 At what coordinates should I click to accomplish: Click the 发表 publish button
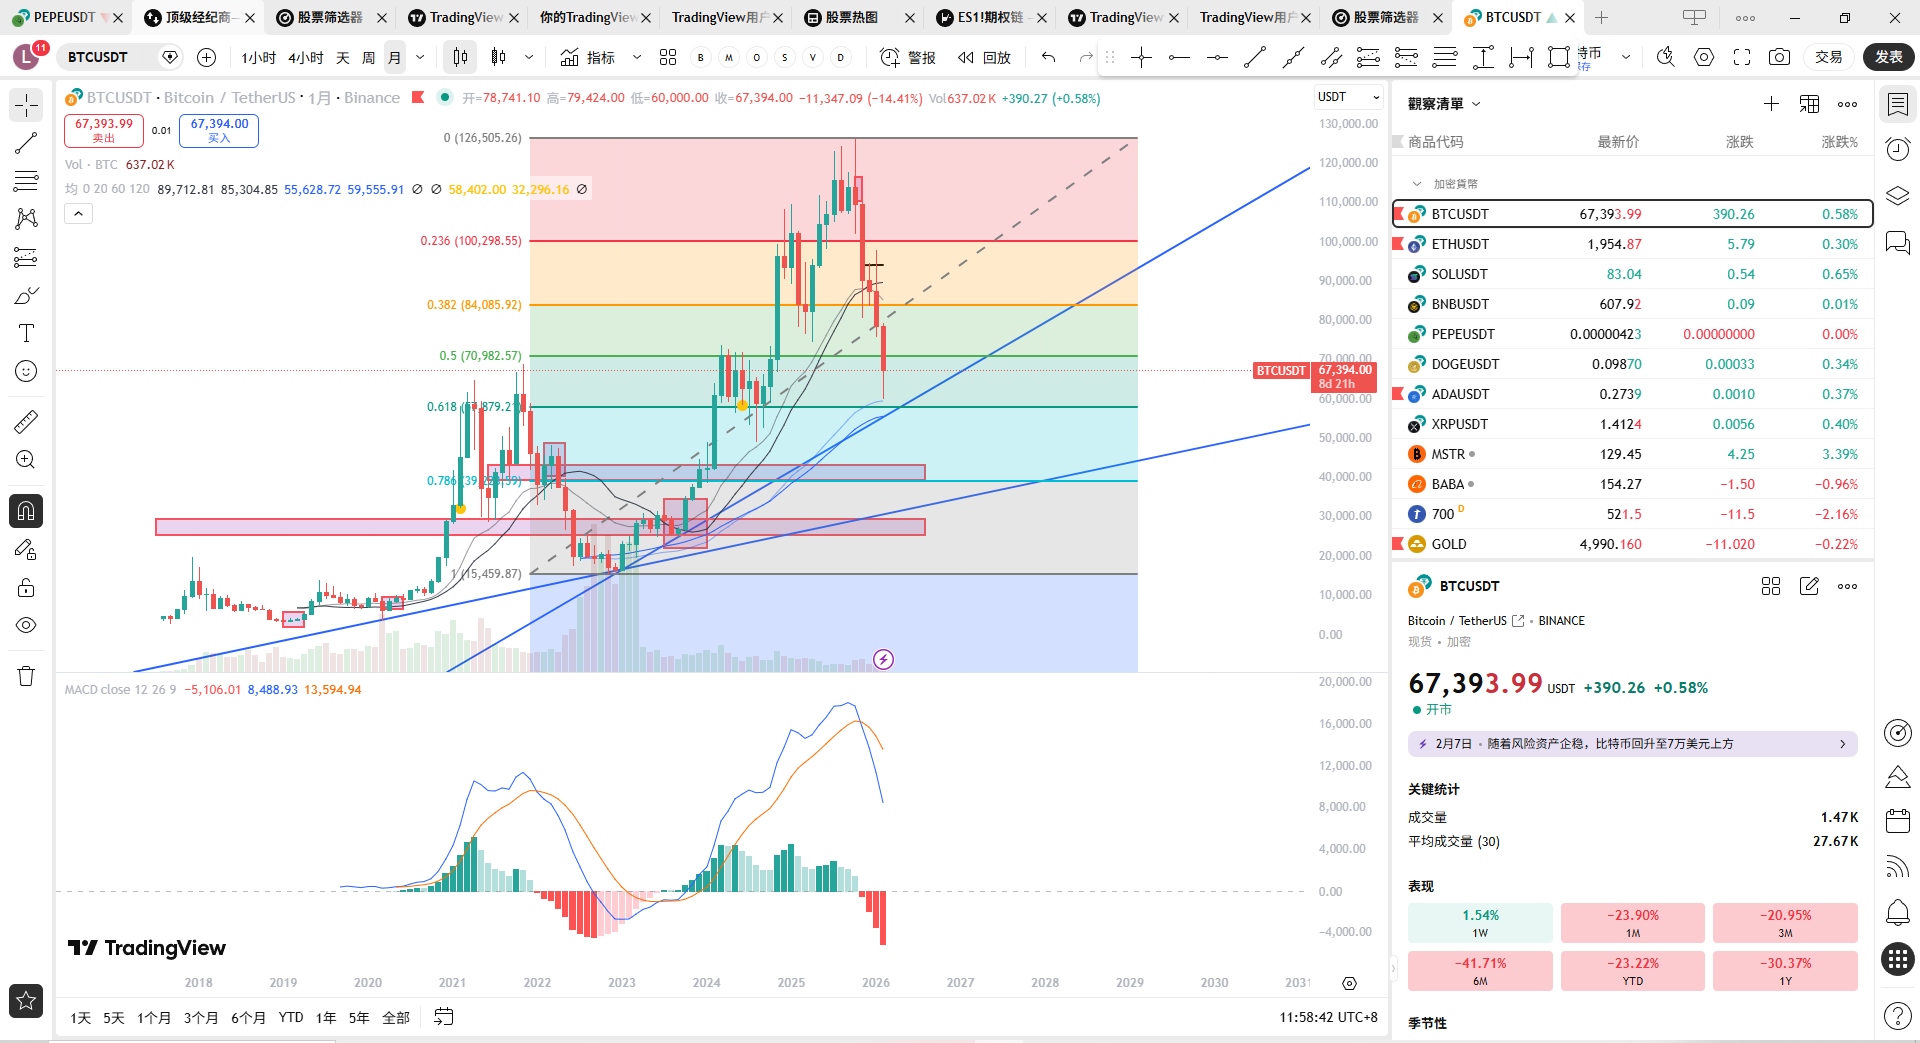pyautogui.click(x=1888, y=57)
